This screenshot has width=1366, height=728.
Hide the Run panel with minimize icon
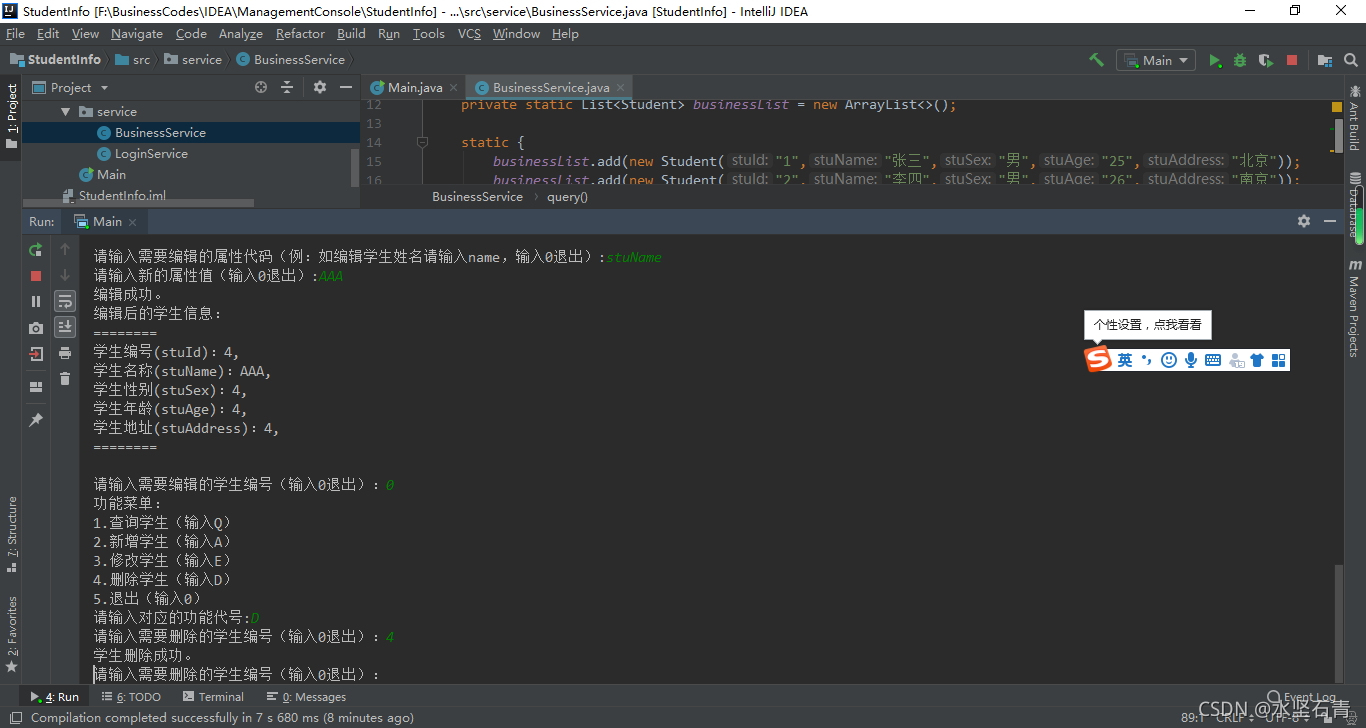click(x=1330, y=221)
